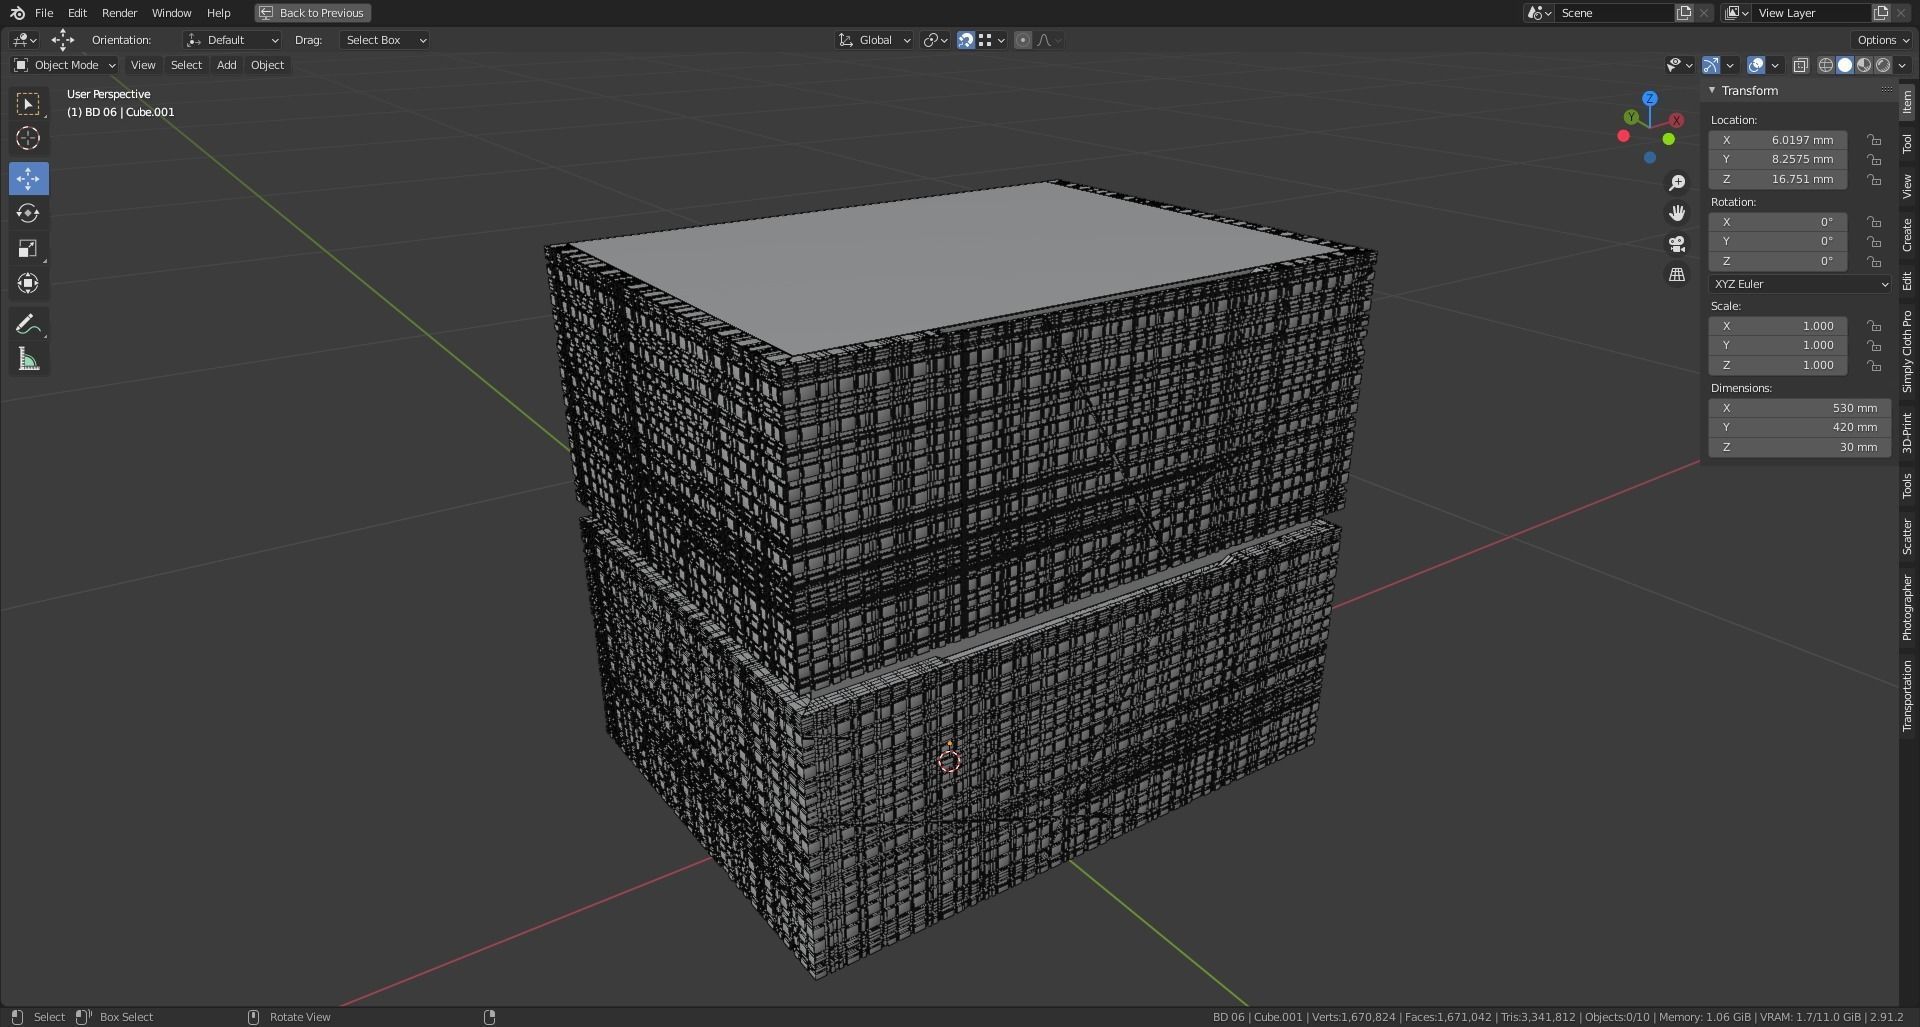
Task: Switch perspective/orthographic with the grid icon
Action: [1677, 274]
